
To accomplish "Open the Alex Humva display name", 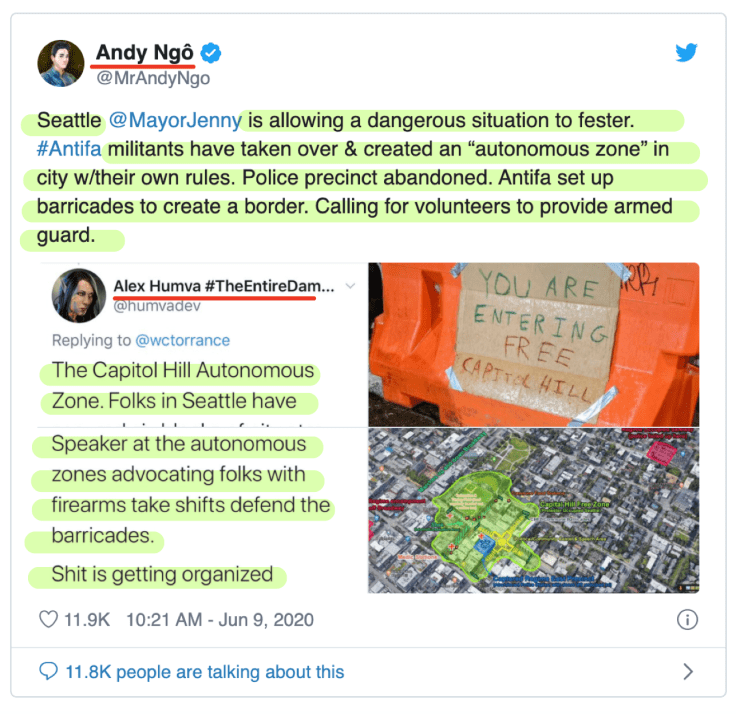I will pyautogui.click(x=224, y=286).
